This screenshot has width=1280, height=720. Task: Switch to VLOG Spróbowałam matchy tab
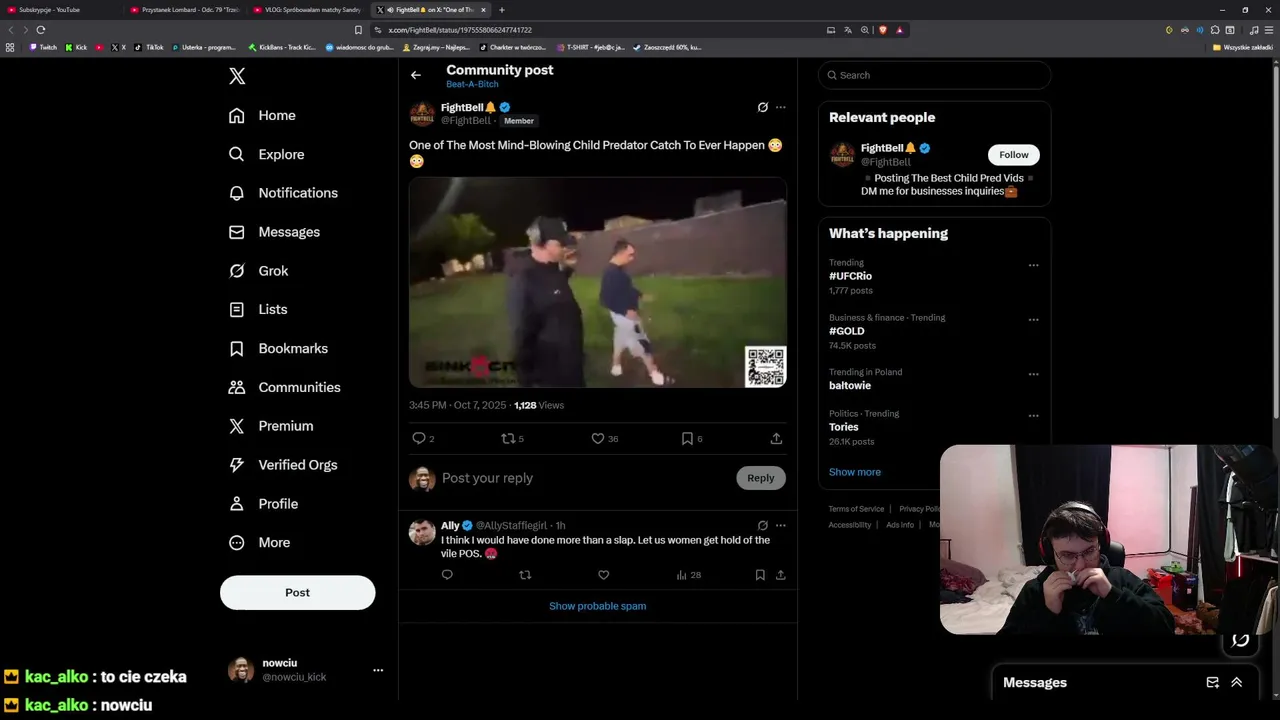point(308,10)
